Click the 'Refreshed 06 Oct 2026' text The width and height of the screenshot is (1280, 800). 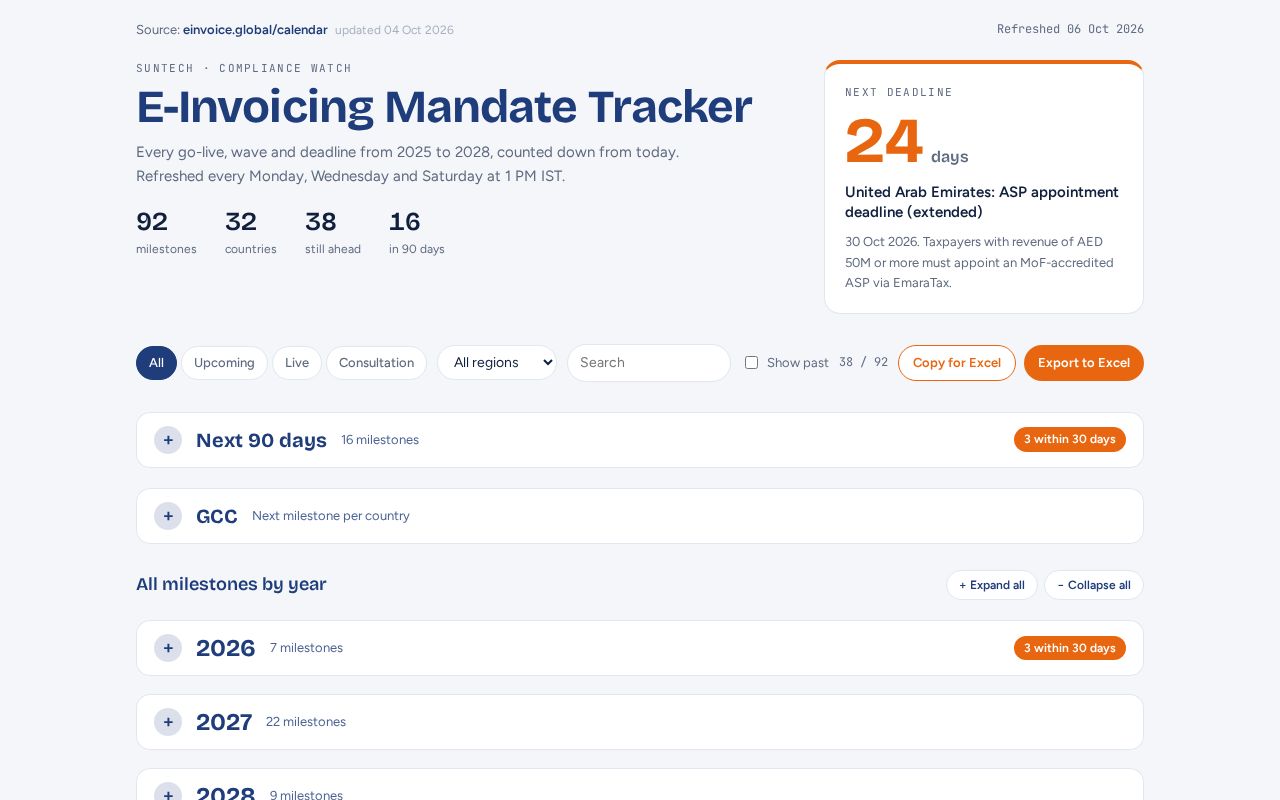point(1070,29)
